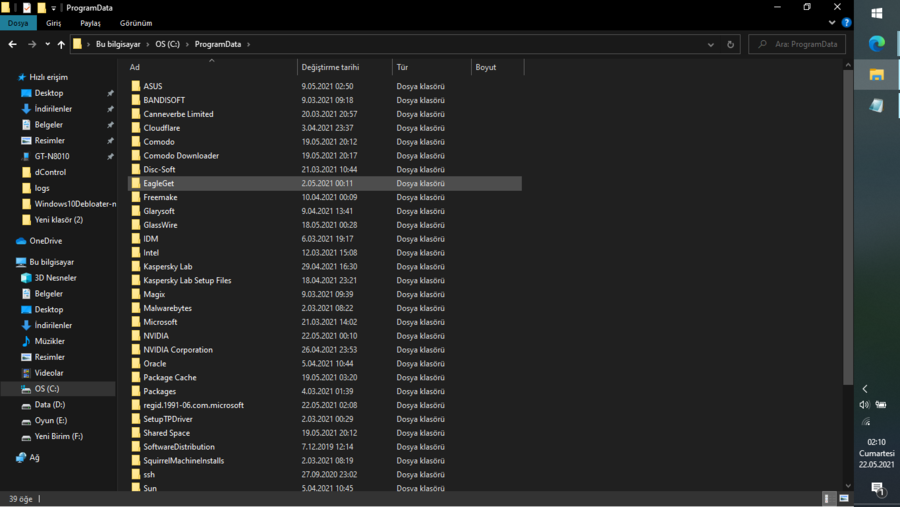The height and width of the screenshot is (507, 900).
Task: Click the file list vertical scrollbar
Action: (x=848, y=227)
